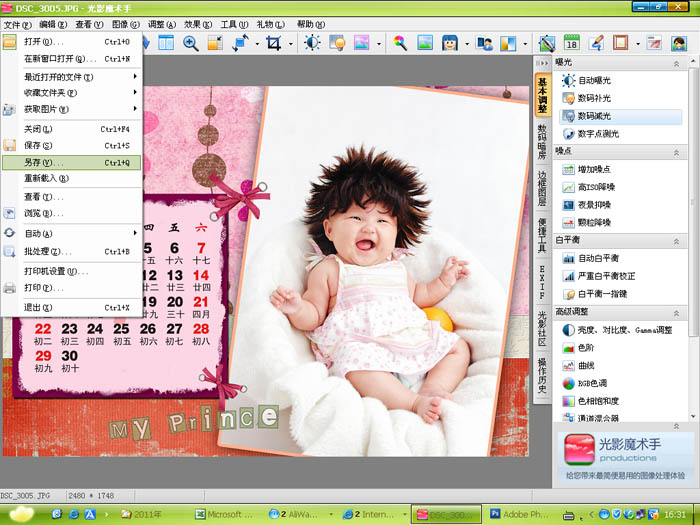Open the 效果 menu in menu bar

click(x=198, y=24)
